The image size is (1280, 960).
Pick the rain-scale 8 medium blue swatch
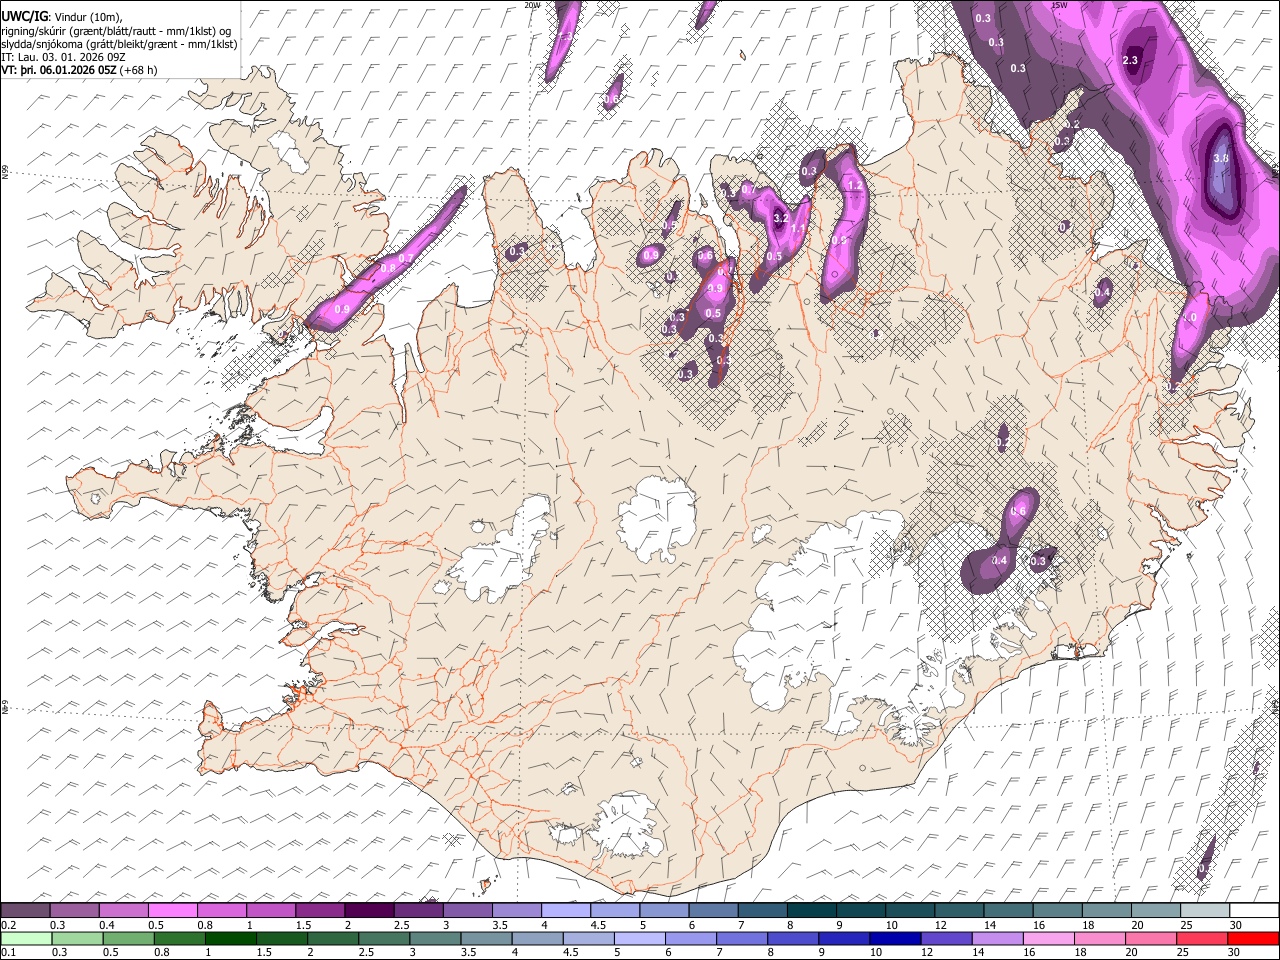tap(794, 938)
